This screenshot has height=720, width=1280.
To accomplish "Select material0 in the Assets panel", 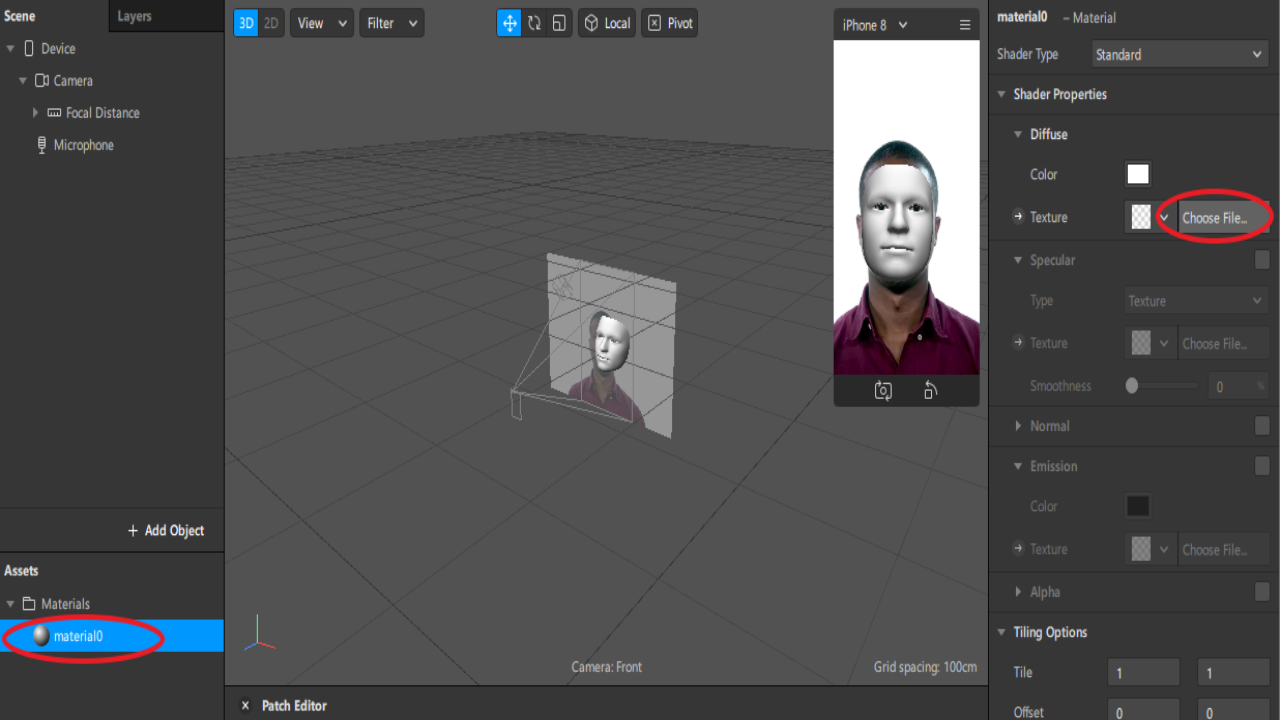I will click(x=78, y=636).
